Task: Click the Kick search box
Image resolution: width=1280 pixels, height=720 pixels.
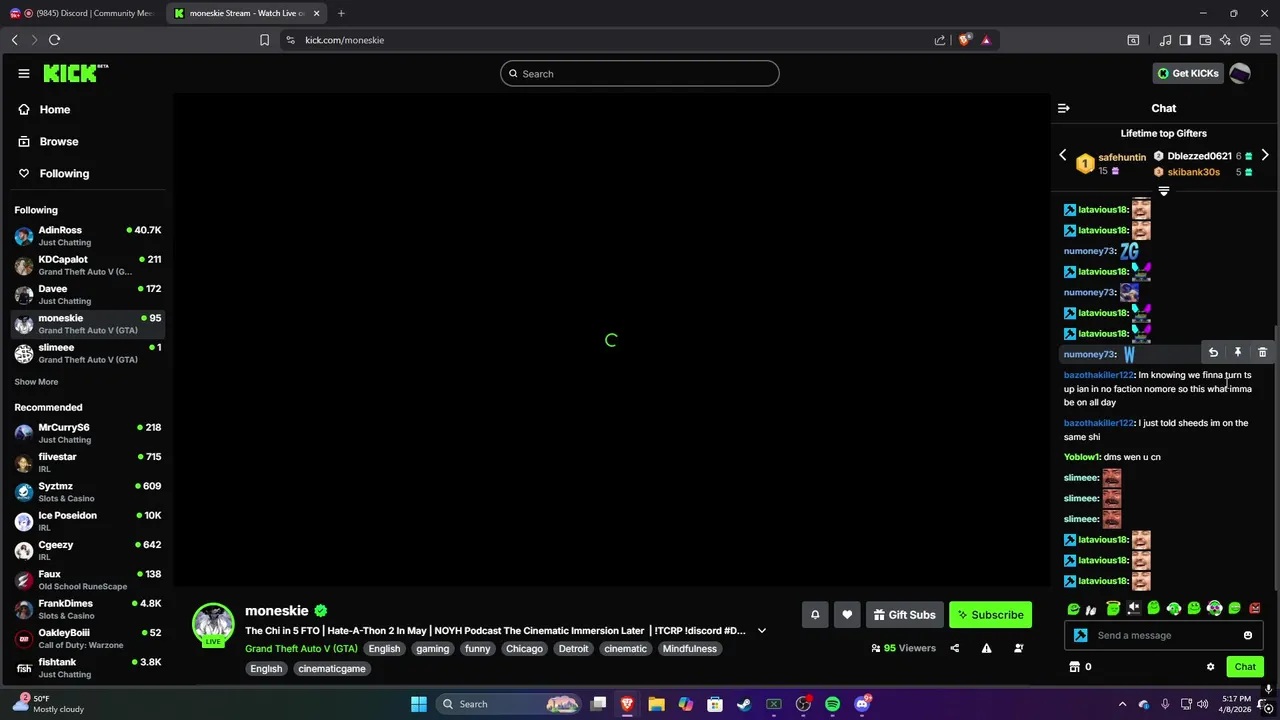Action: [640, 73]
